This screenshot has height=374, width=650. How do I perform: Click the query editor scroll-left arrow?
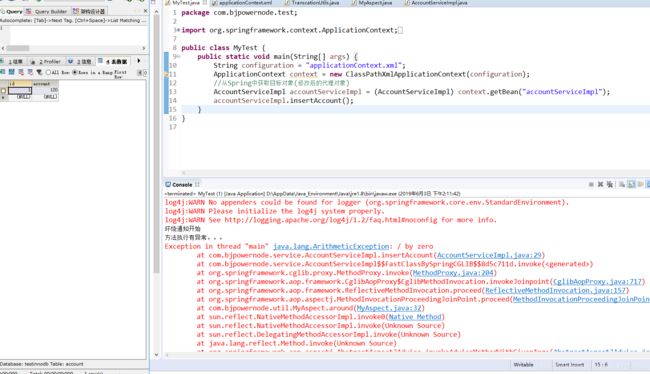click(x=3, y=48)
